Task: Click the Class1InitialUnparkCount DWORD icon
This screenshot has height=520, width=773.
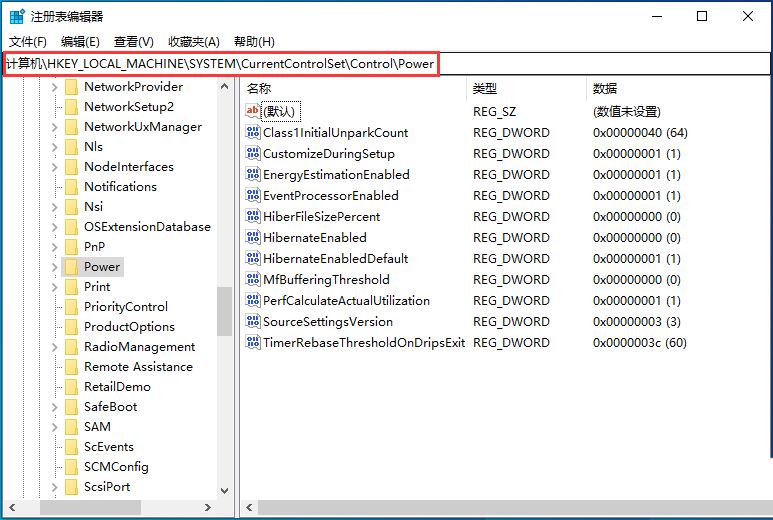Action: 252,132
